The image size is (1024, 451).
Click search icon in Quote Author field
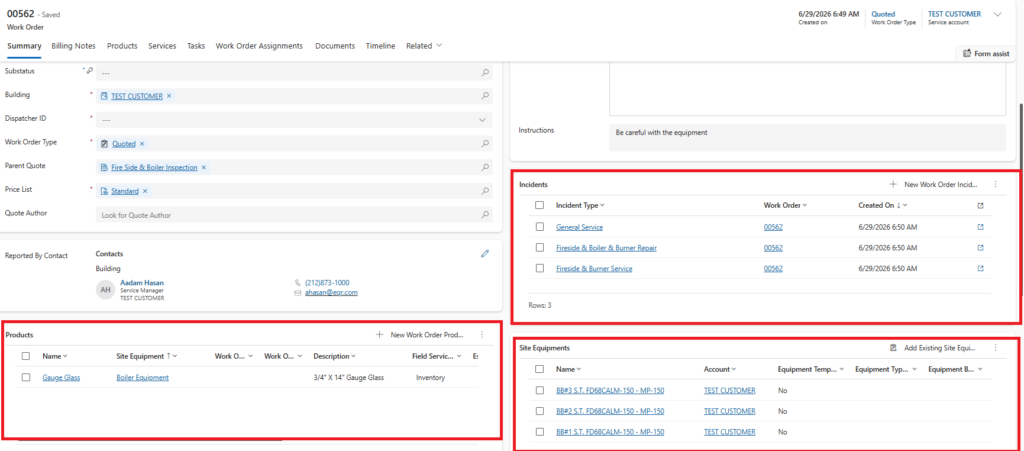[485, 215]
